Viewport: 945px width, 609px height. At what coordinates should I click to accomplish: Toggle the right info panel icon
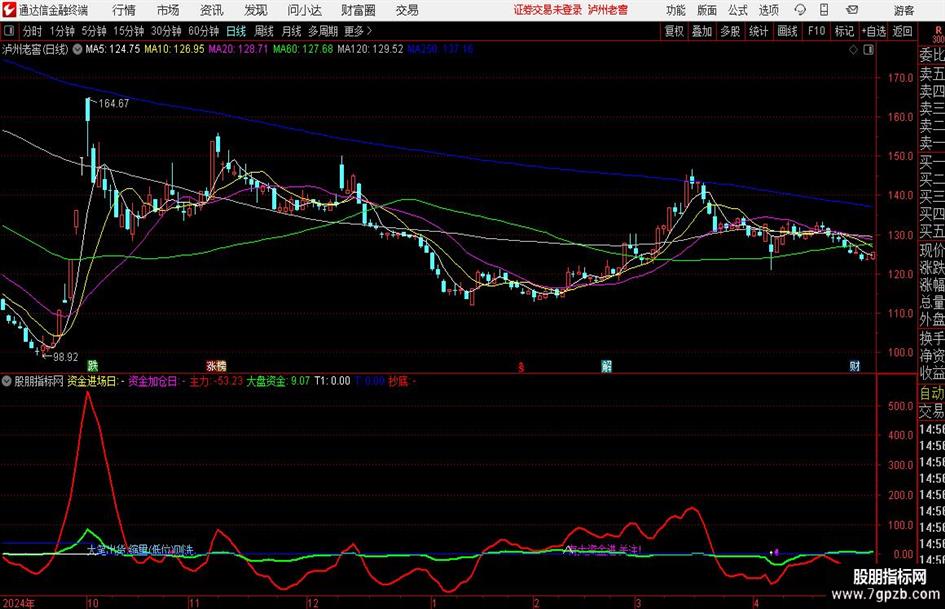coord(868,50)
